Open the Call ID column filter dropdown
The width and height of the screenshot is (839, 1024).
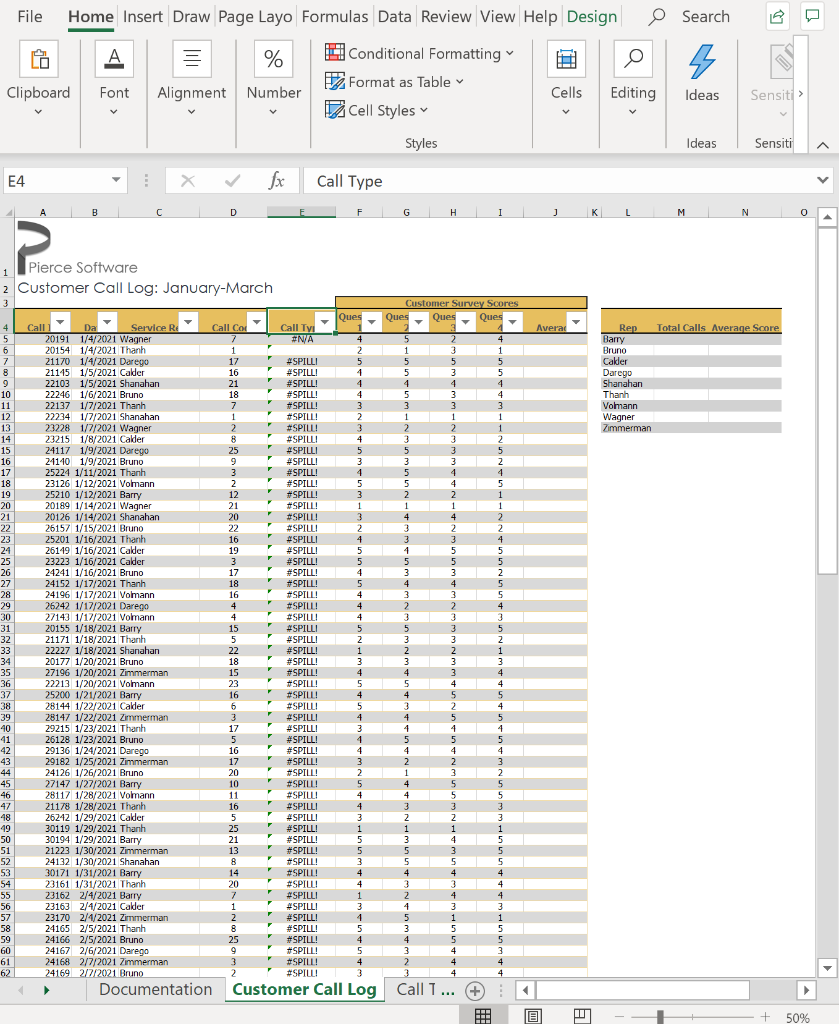[x=60, y=321]
